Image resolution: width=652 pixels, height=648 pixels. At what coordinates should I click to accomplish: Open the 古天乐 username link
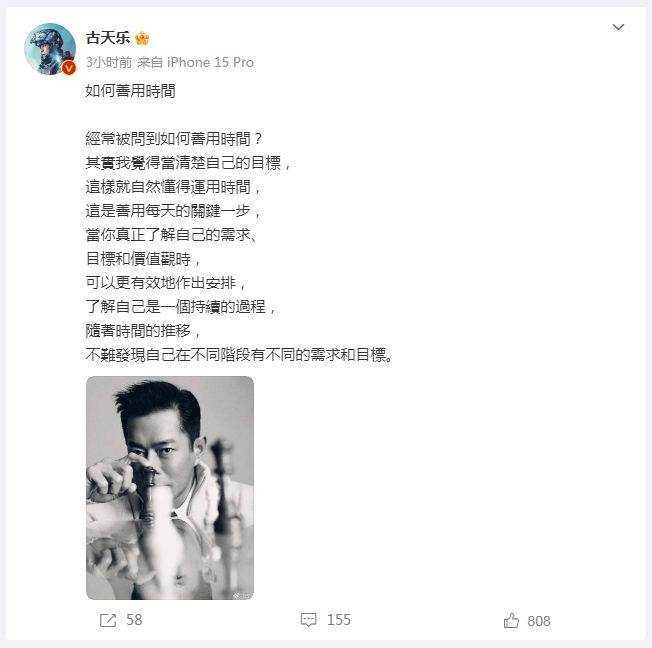pos(108,38)
